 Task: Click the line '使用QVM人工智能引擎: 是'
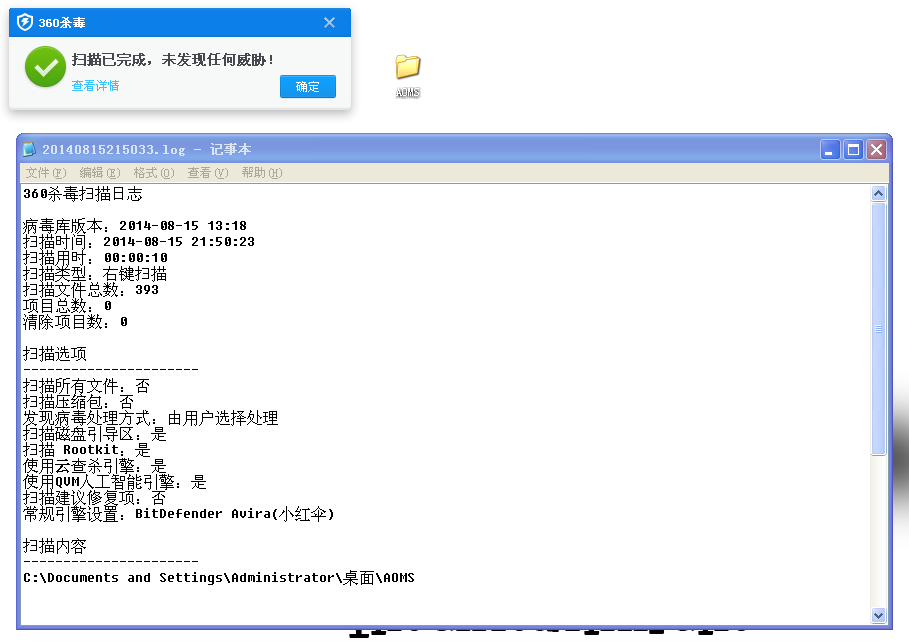tap(115, 482)
